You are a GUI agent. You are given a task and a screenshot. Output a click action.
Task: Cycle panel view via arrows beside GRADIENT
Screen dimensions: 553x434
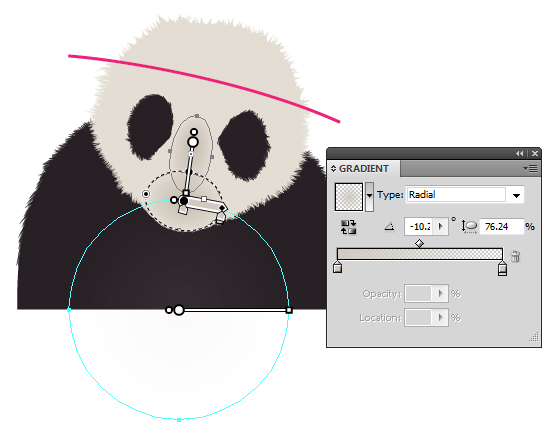pyautogui.click(x=333, y=169)
